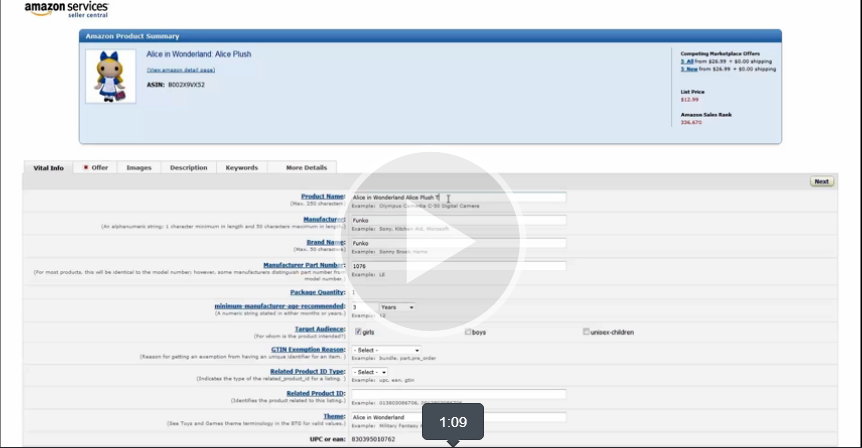Switch to the Images tab

point(139,168)
